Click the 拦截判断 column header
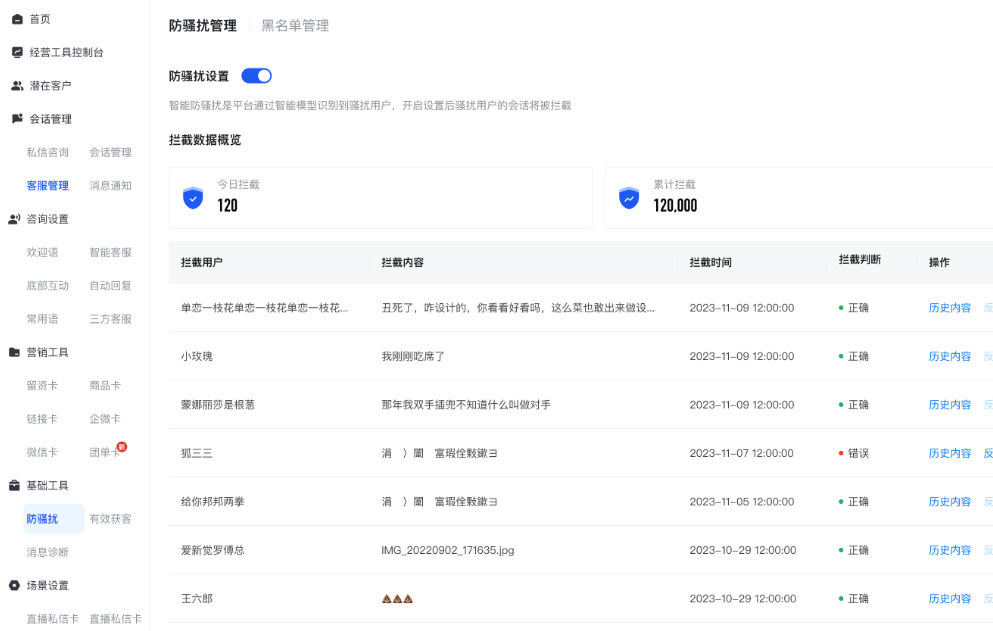Image resolution: width=993 pixels, height=631 pixels. click(x=859, y=260)
